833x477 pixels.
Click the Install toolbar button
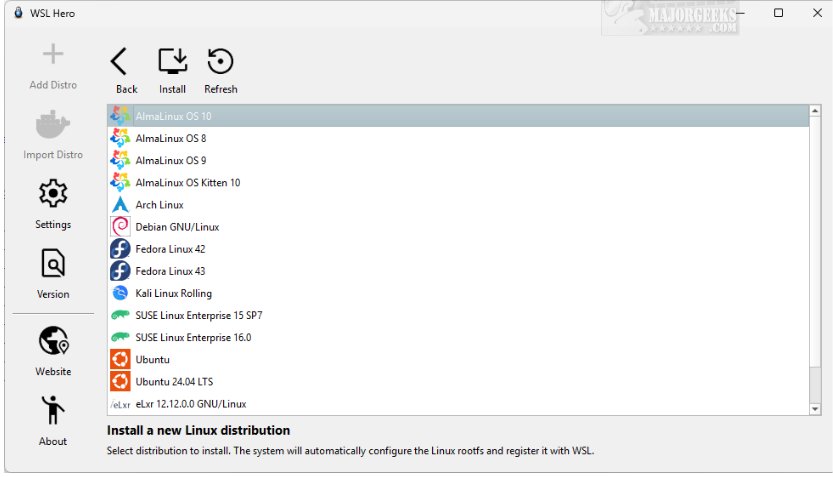click(x=173, y=71)
